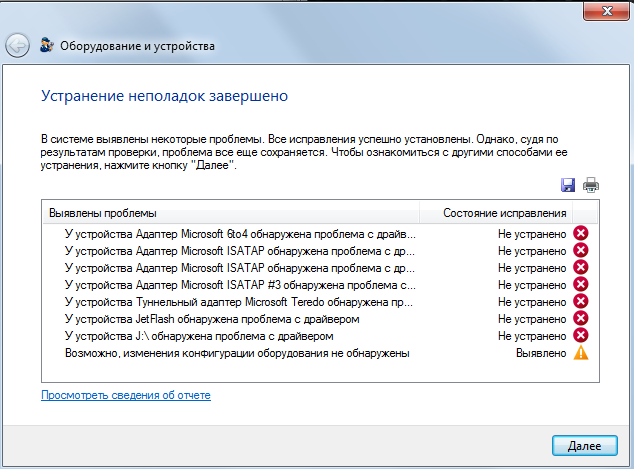Click the Back arrow button
The image size is (634, 469).
click(17, 45)
